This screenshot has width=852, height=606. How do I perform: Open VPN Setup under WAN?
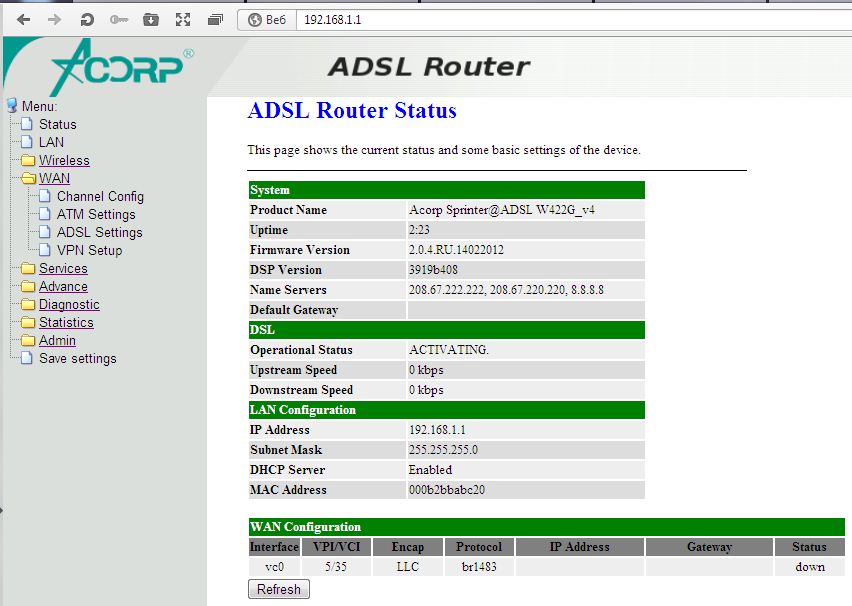point(90,250)
